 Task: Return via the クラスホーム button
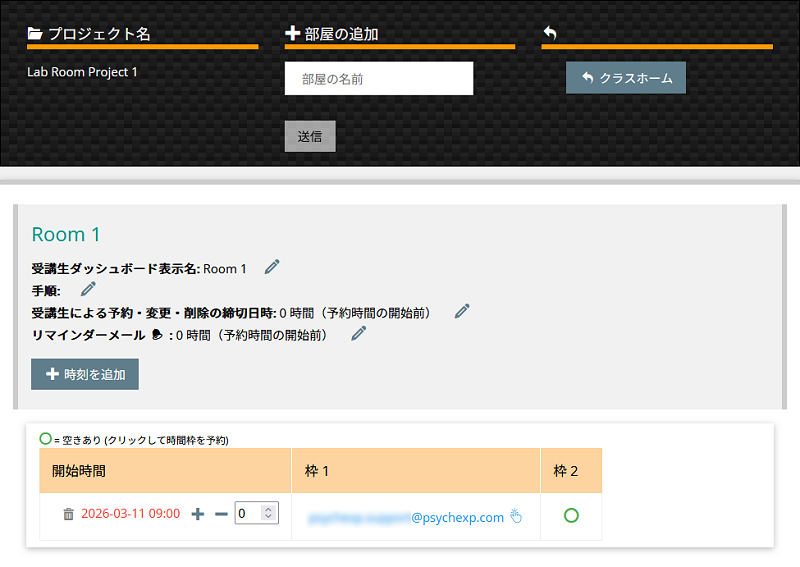626,78
